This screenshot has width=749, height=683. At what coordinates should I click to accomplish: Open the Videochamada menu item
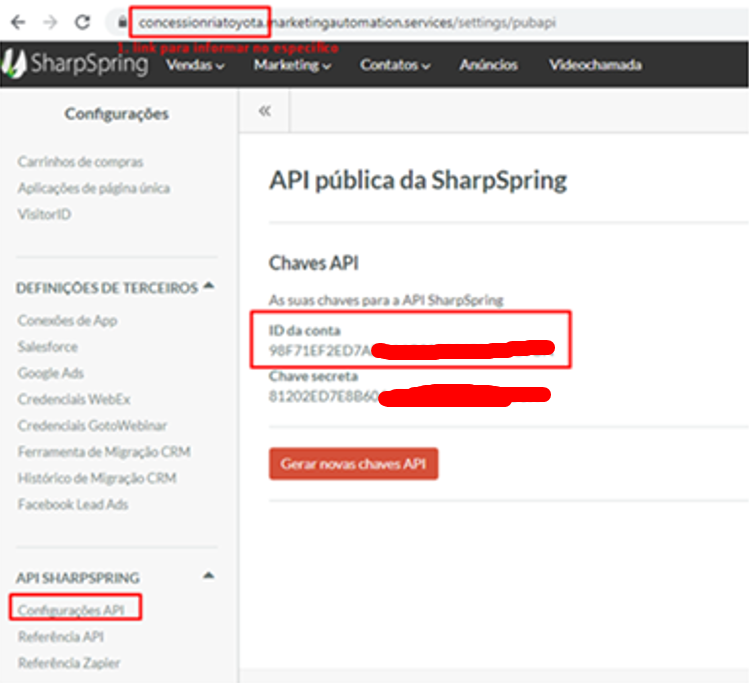click(595, 65)
